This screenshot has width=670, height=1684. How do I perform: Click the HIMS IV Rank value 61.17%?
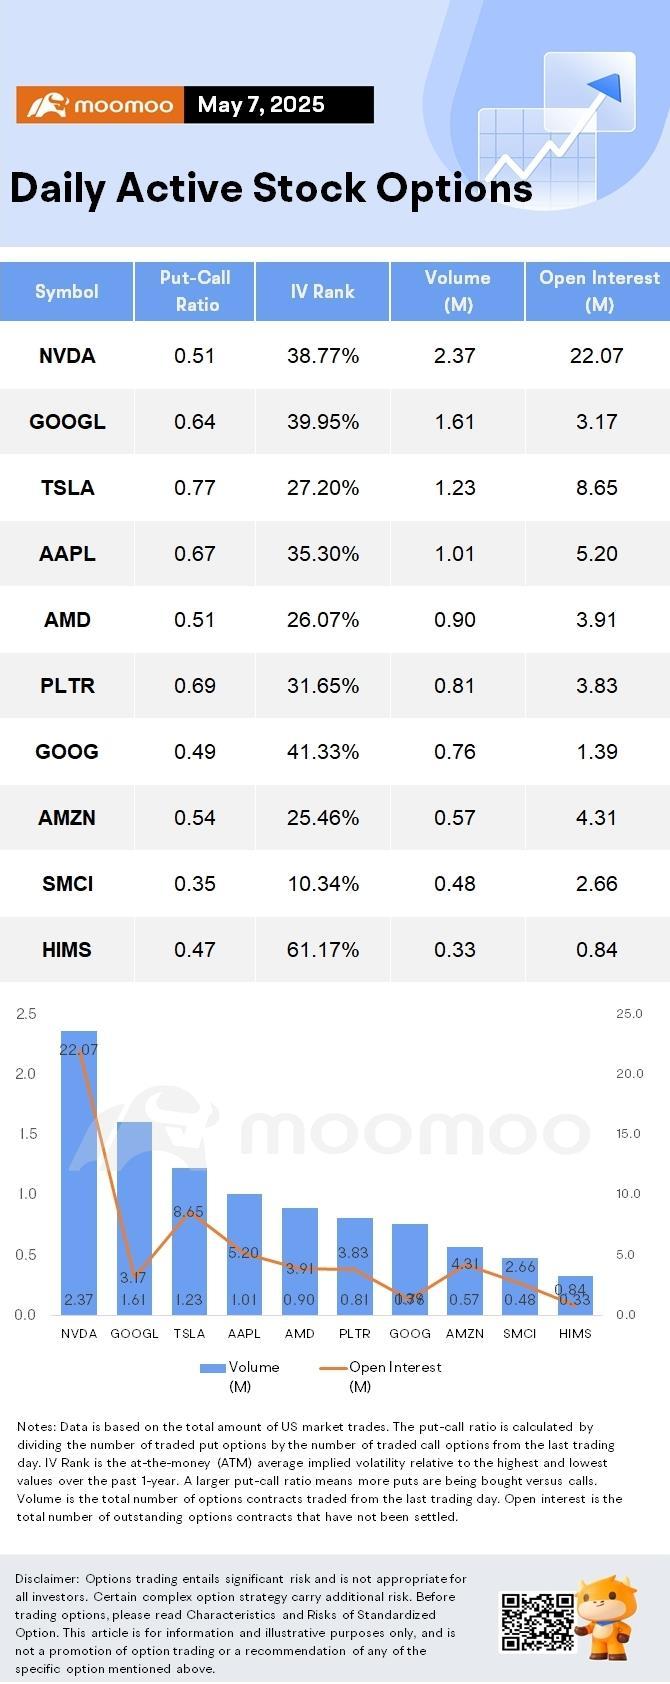(322, 950)
